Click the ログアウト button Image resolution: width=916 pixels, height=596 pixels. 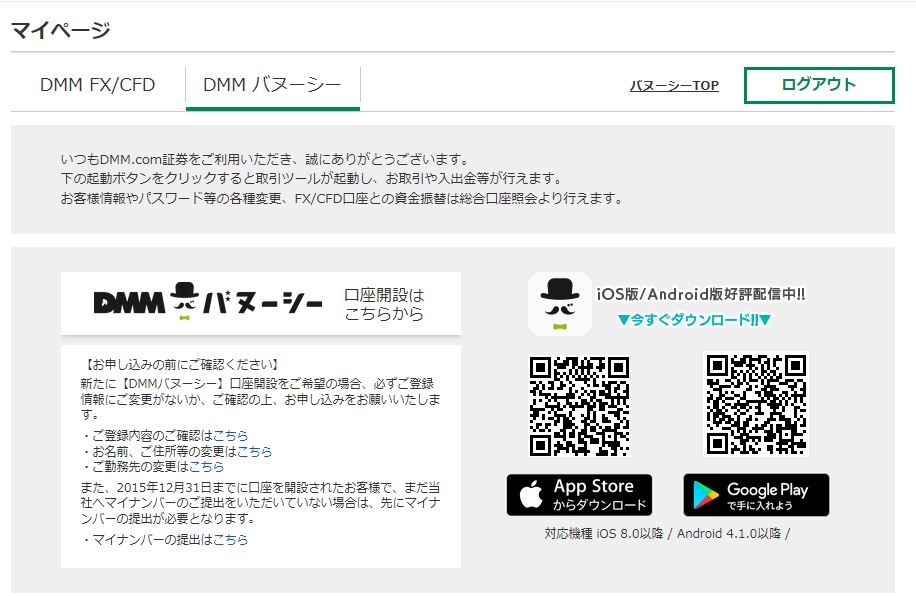point(819,85)
